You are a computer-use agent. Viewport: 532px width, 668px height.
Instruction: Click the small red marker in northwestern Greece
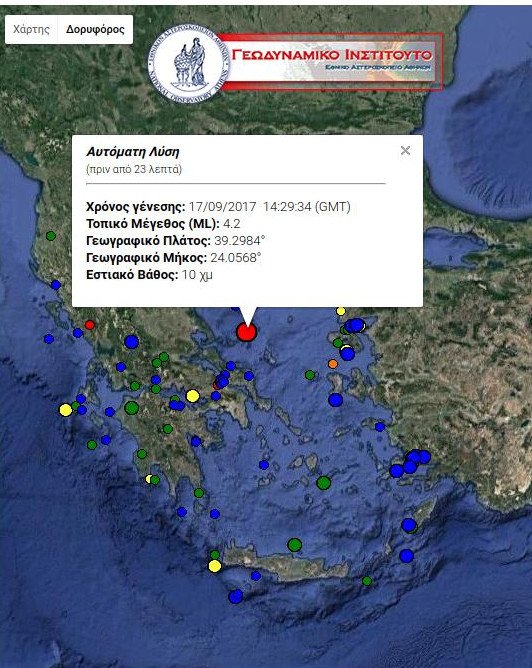(89, 325)
